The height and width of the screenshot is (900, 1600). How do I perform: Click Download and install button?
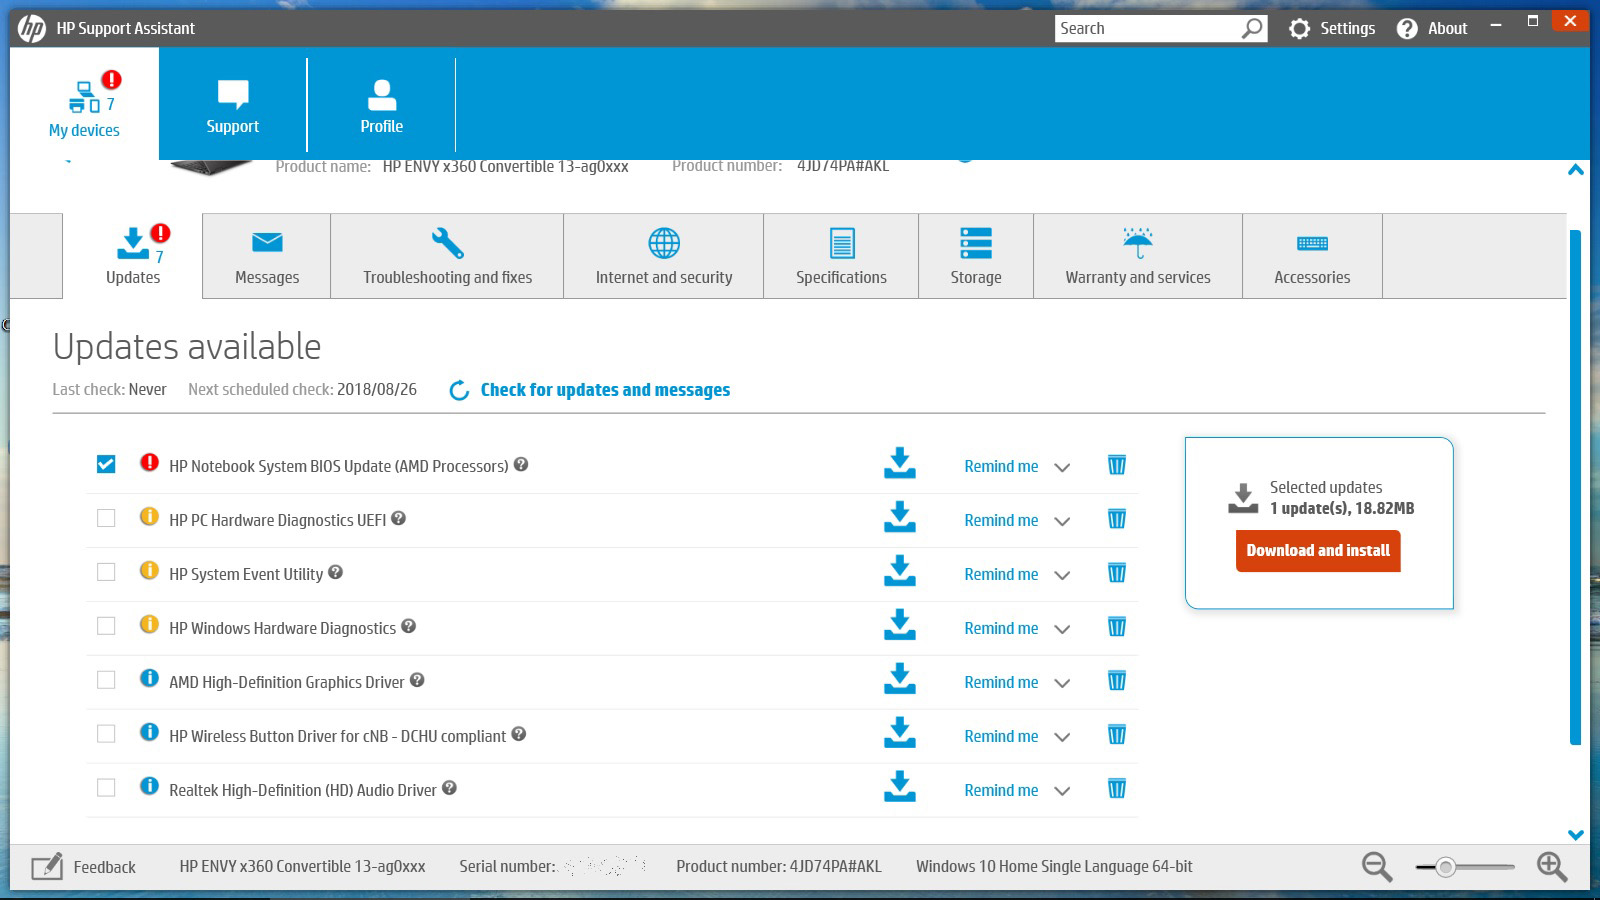point(1318,551)
